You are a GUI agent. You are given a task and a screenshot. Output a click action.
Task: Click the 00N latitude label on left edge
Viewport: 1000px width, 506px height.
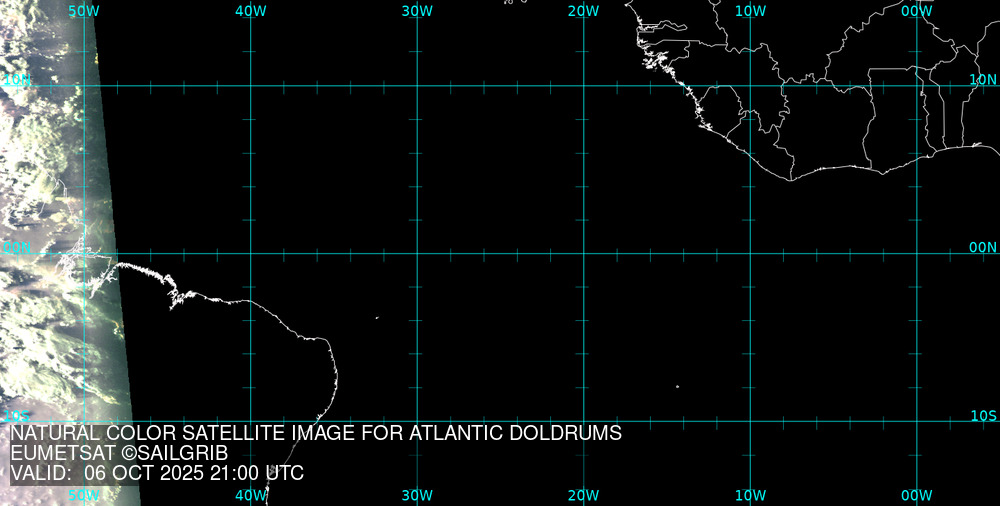17,247
